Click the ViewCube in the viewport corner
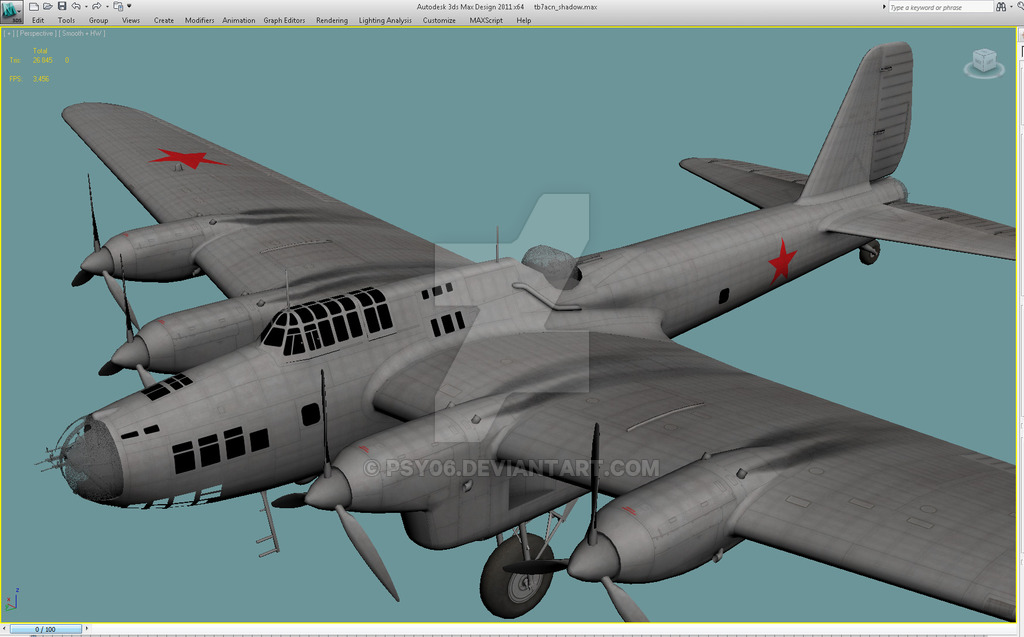 click(x=982, y=62)
